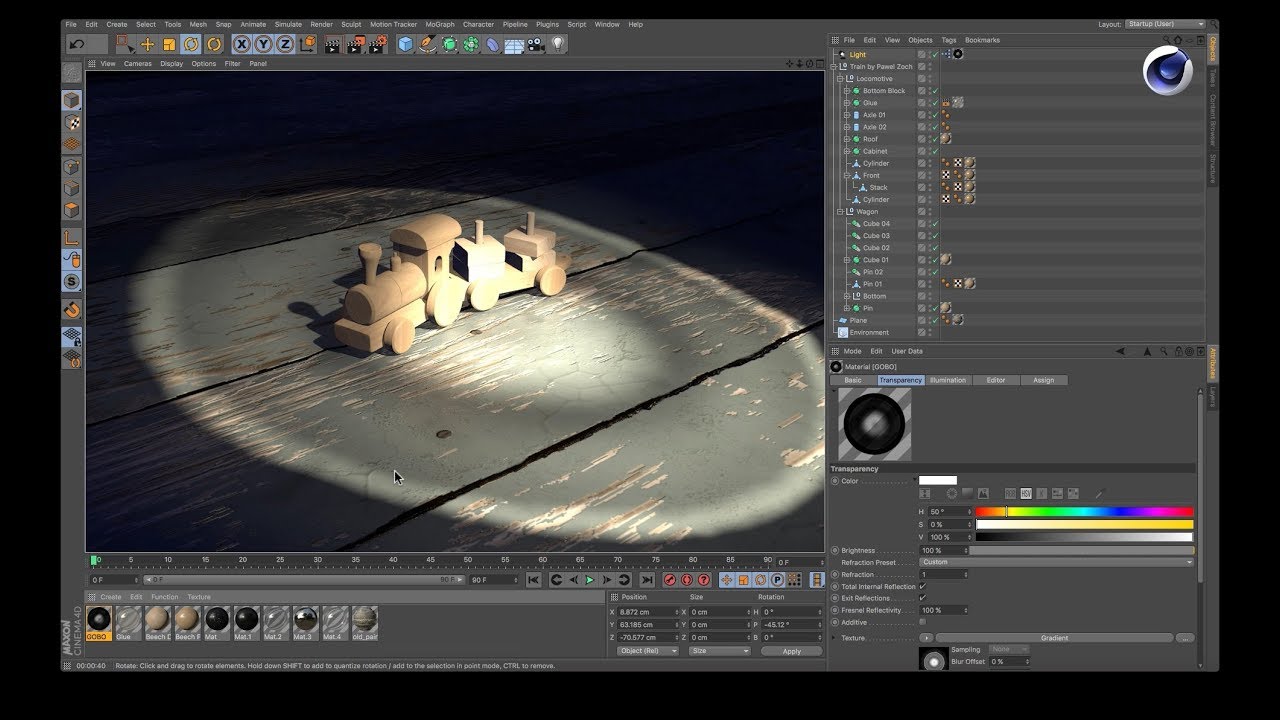Image resolution: width=1280 pixels, height=720 pixels.
Task: Go to end of animation
Action: click(x=647, y=580)
